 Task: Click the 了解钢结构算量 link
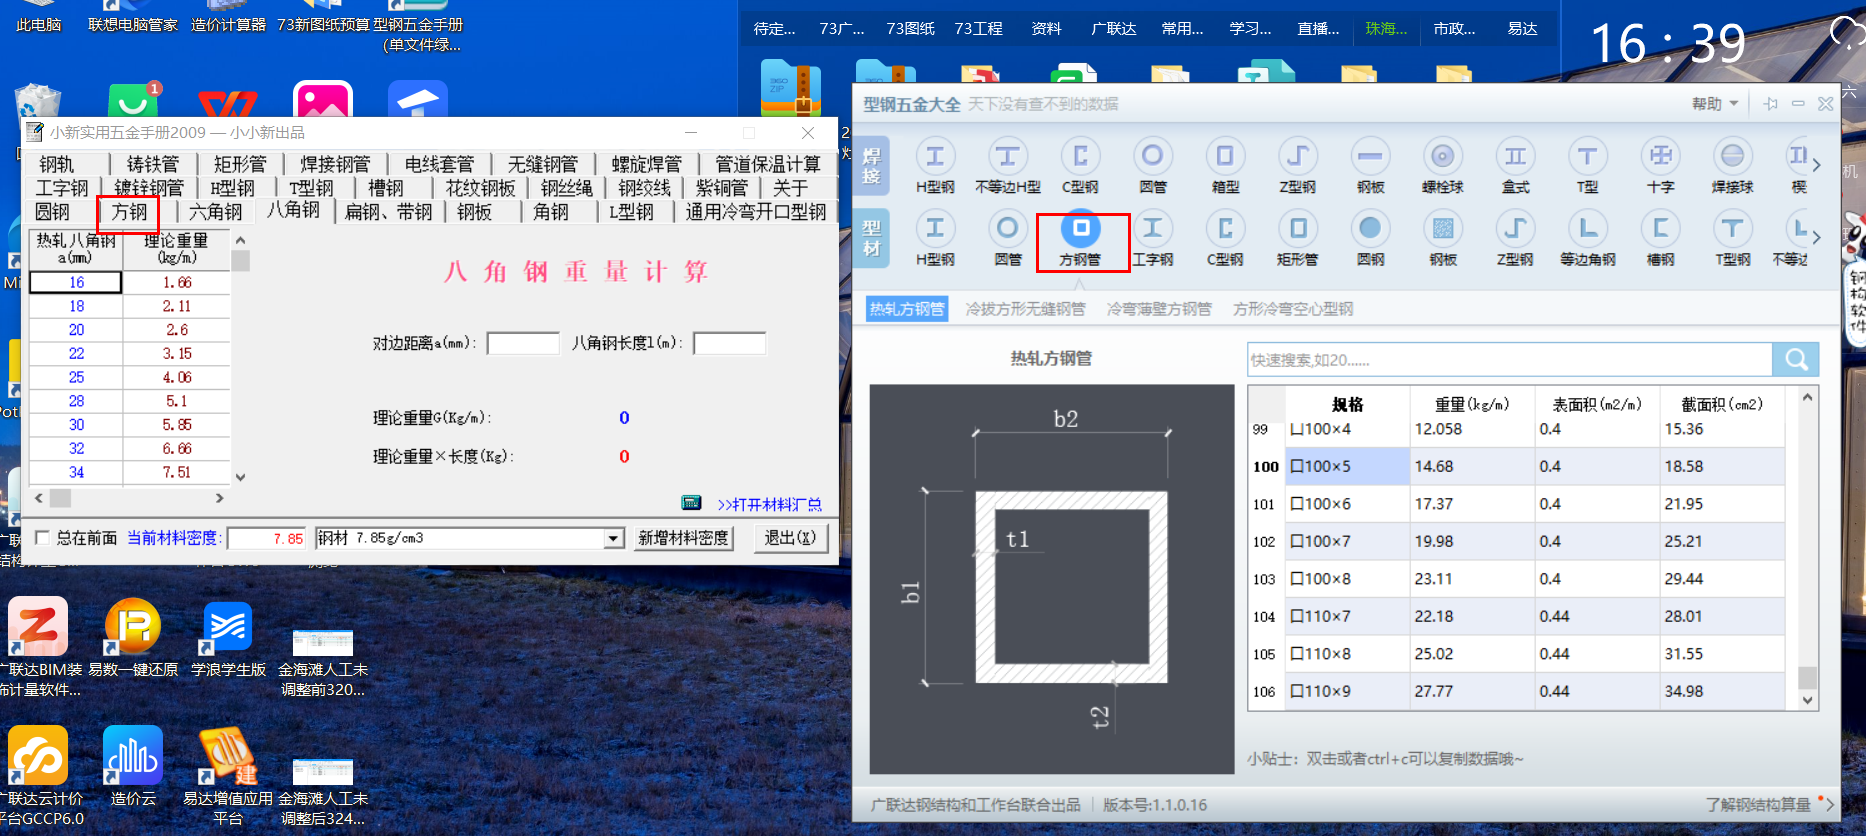tap(1758, 804)
